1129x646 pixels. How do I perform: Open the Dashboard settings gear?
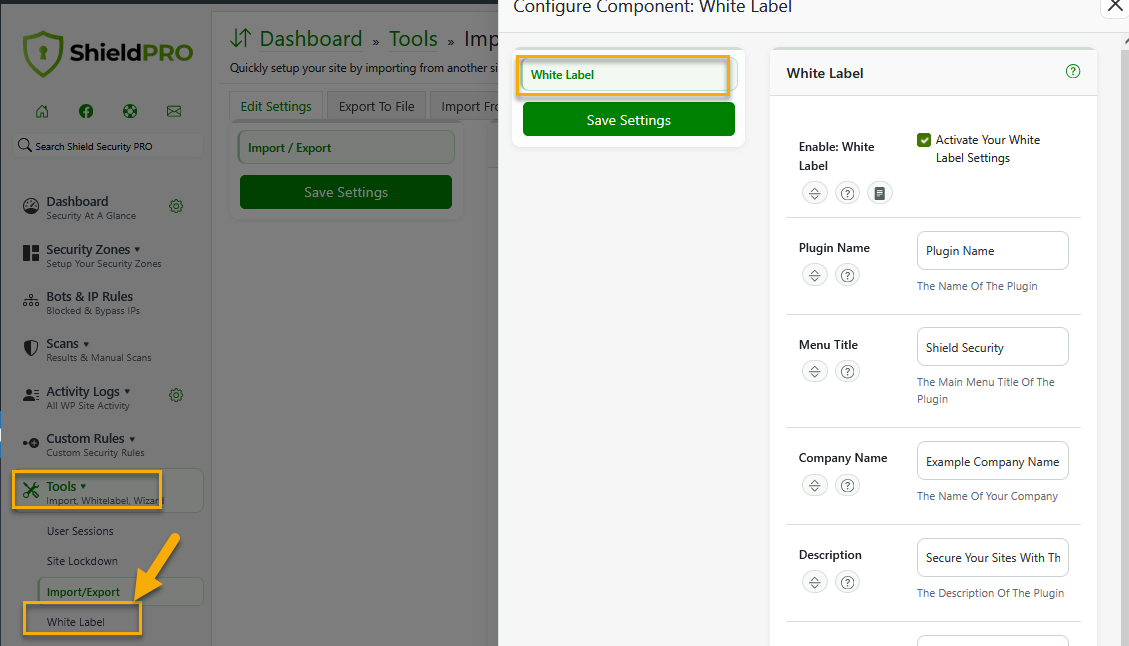[176, 206]
